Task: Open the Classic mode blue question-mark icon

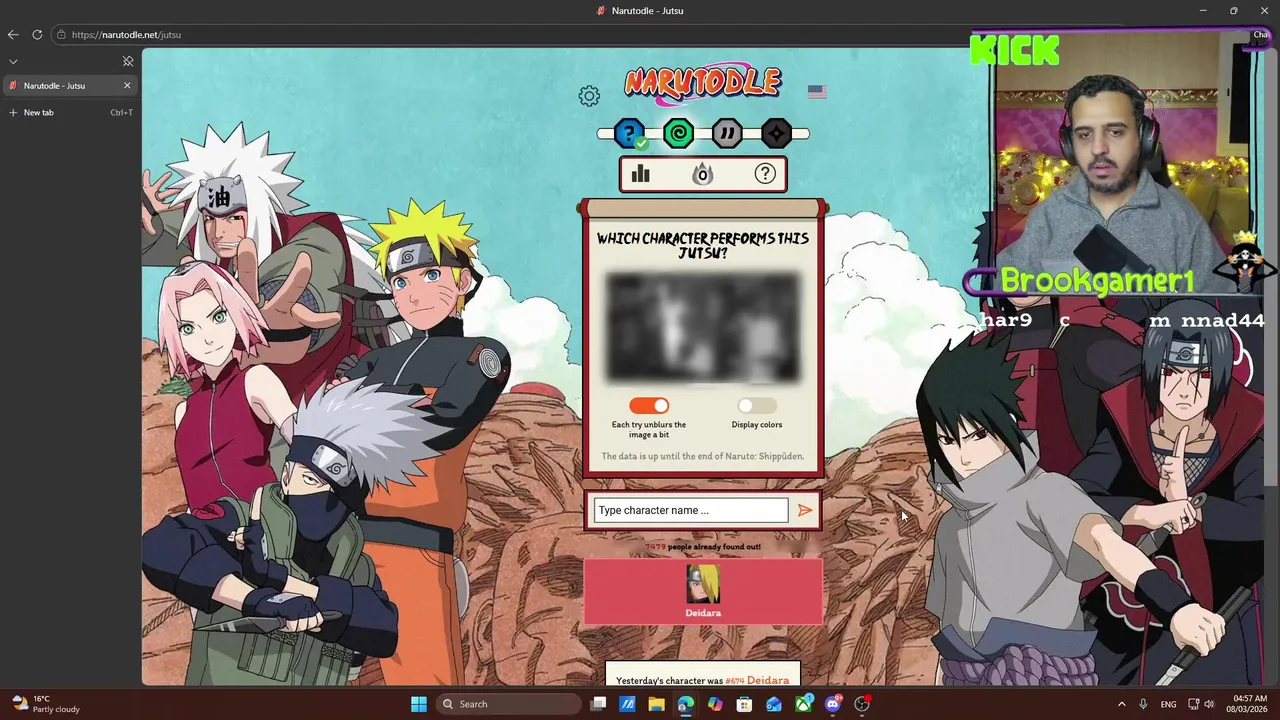Action: coord(629,133)
